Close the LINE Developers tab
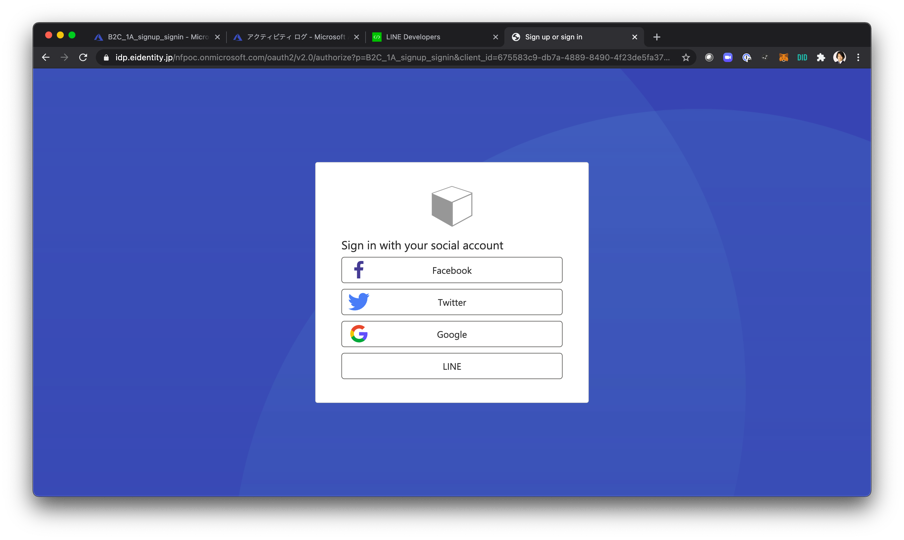Viewport: 904px width, 540px height. [495, 37]
